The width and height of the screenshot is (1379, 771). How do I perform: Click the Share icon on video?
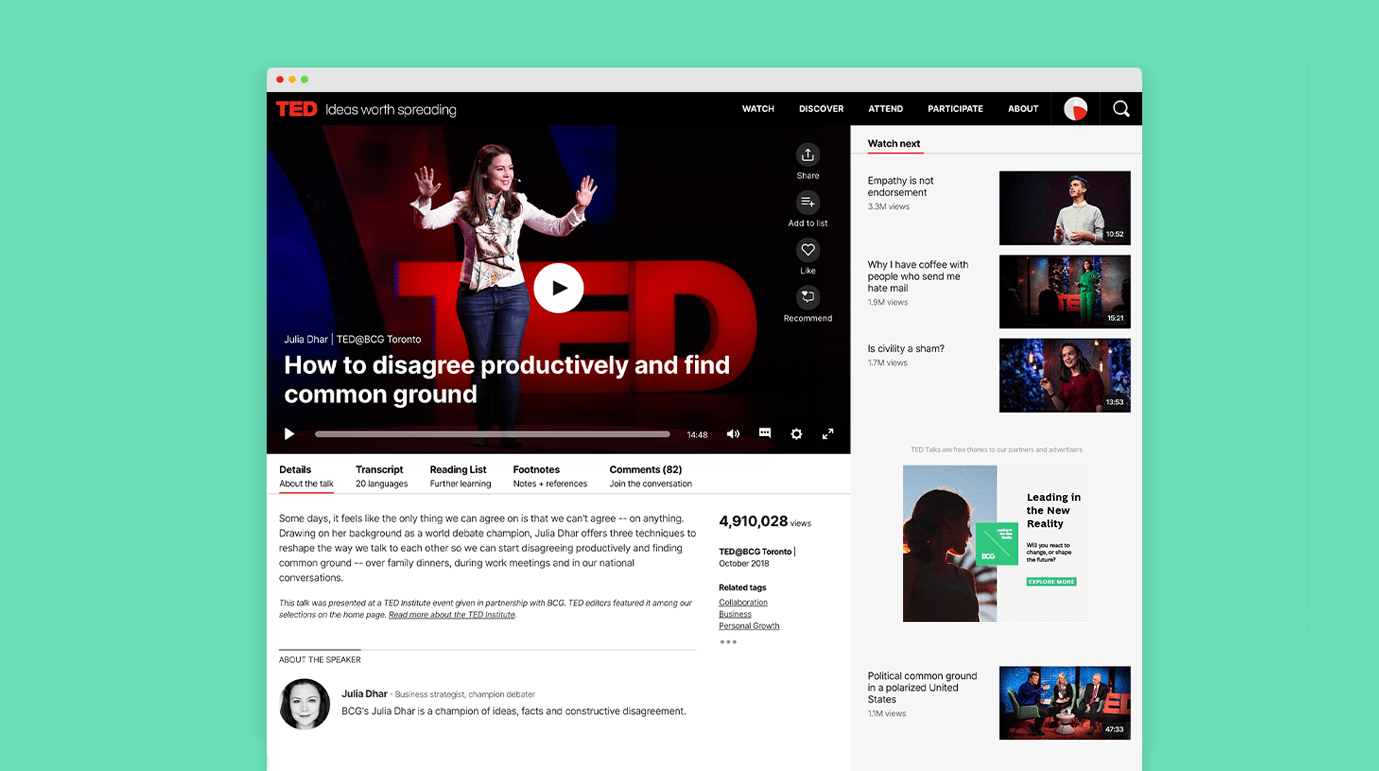(808, 155)
